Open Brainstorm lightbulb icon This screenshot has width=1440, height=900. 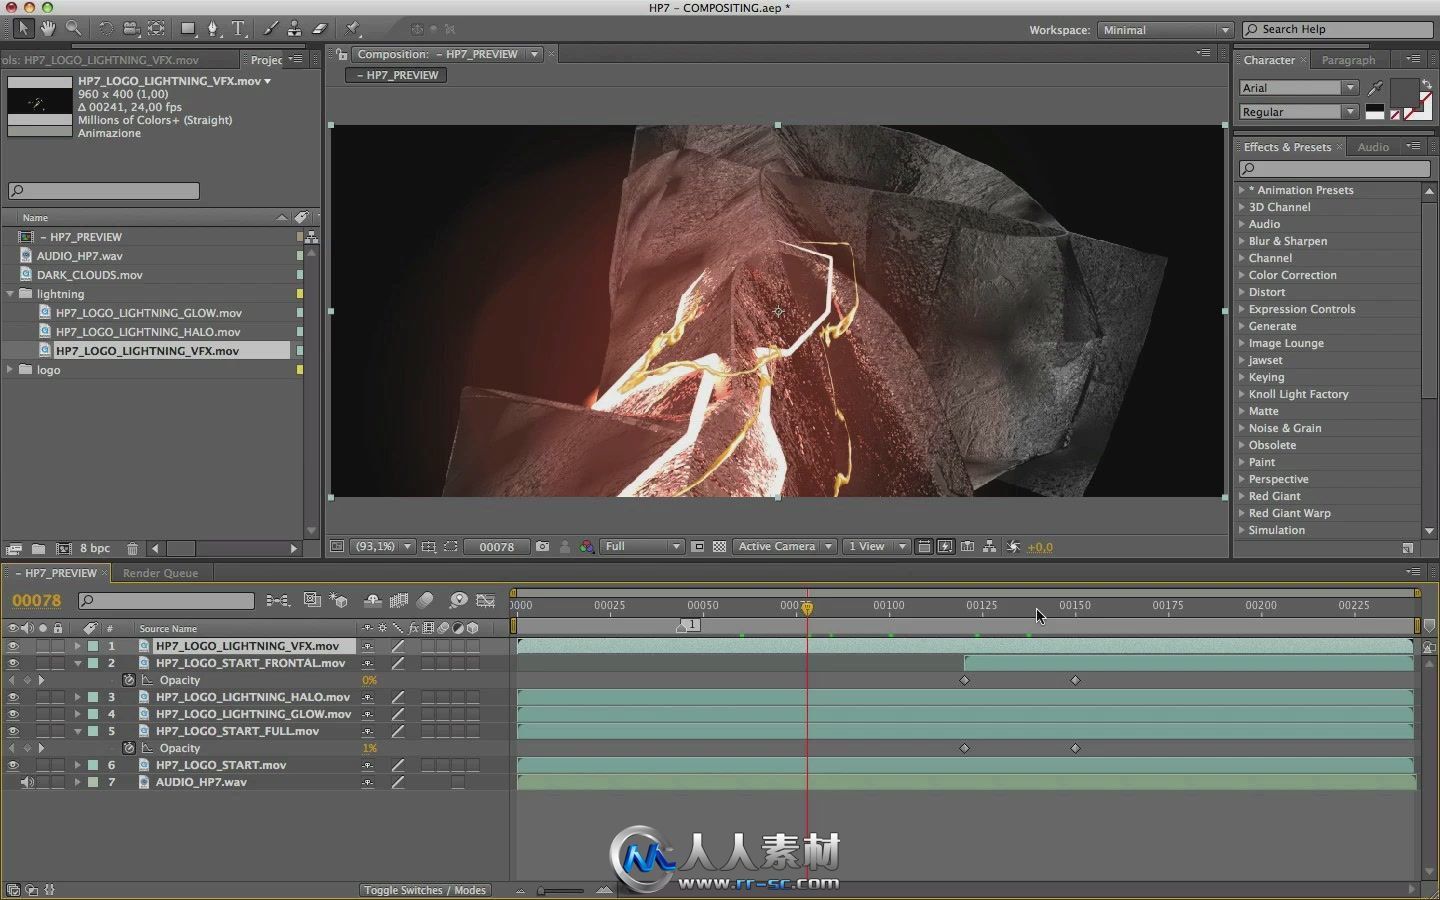coord(458,600)
